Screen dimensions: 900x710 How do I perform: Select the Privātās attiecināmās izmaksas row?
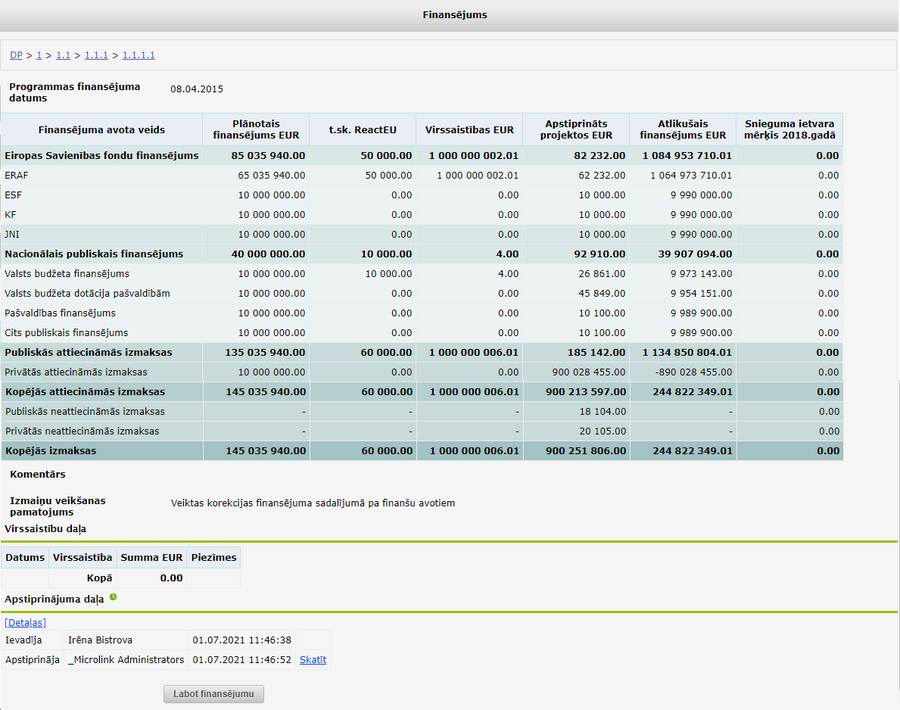click(x=422, y=373)
